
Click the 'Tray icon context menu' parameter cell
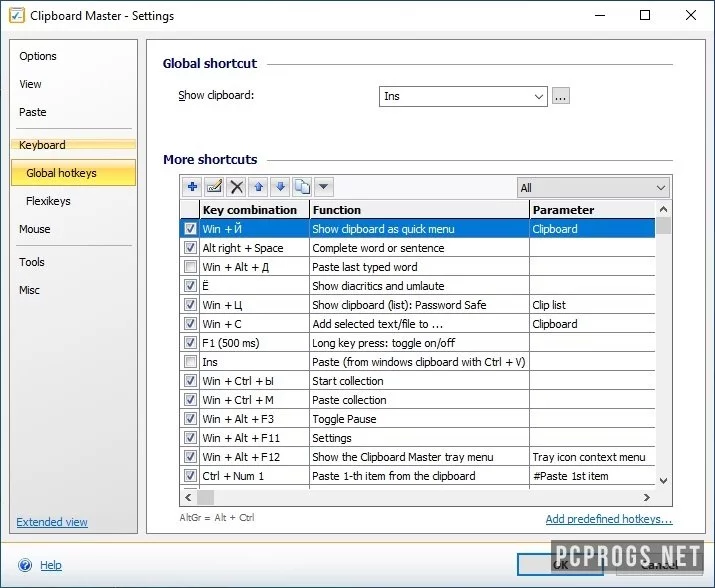(x=592, y=457)
